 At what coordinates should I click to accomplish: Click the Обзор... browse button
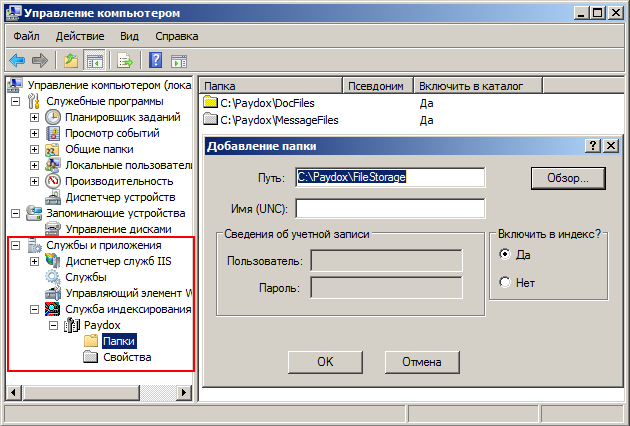click(567, 177)
